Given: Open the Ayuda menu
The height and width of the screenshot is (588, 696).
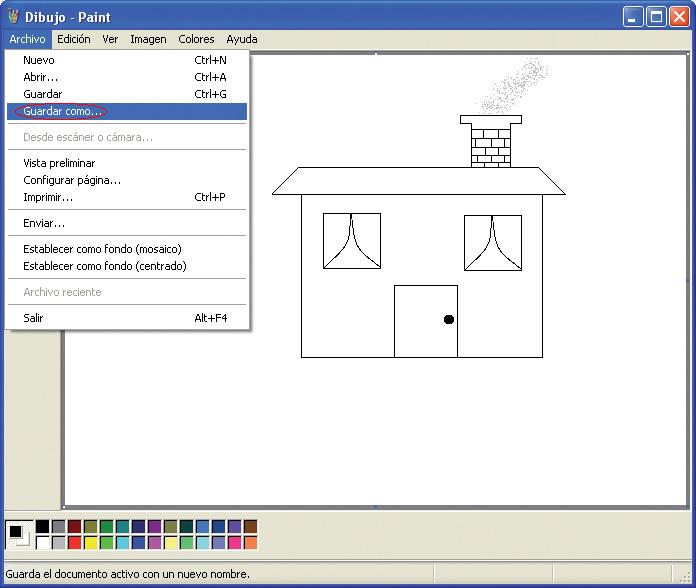Looking at the screenshot, I should [242, 39].
